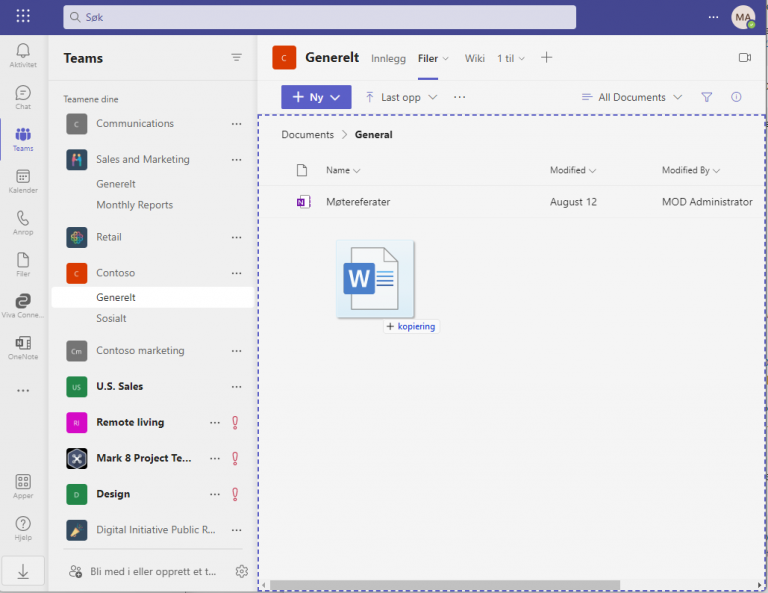The width and height of the screenshot is (768, 593).
Task: Open the app launcher waffle icon
Action: 23,17
